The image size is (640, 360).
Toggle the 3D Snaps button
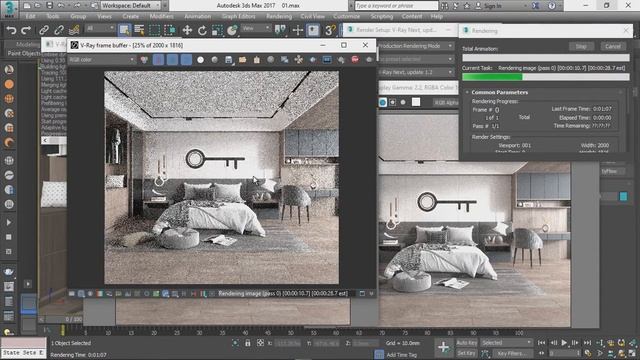pyautogui.click(x=330, y=30)
